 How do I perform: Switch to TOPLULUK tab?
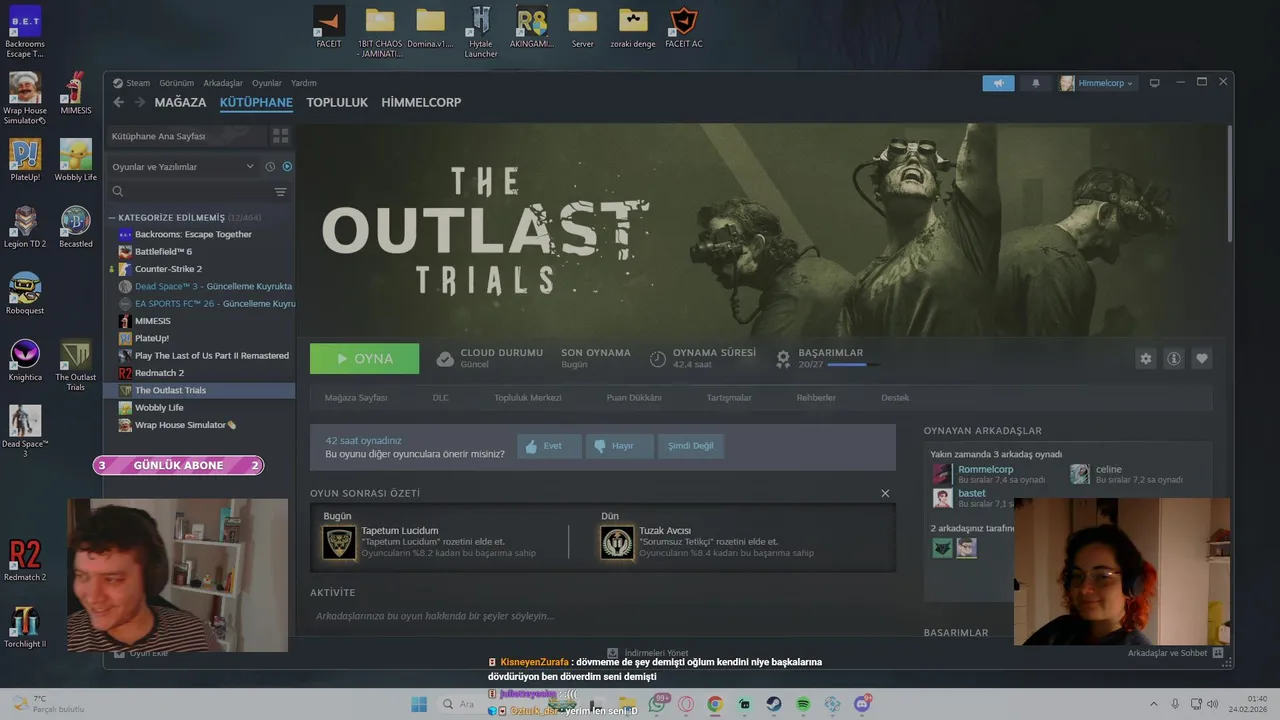point(337,102)
